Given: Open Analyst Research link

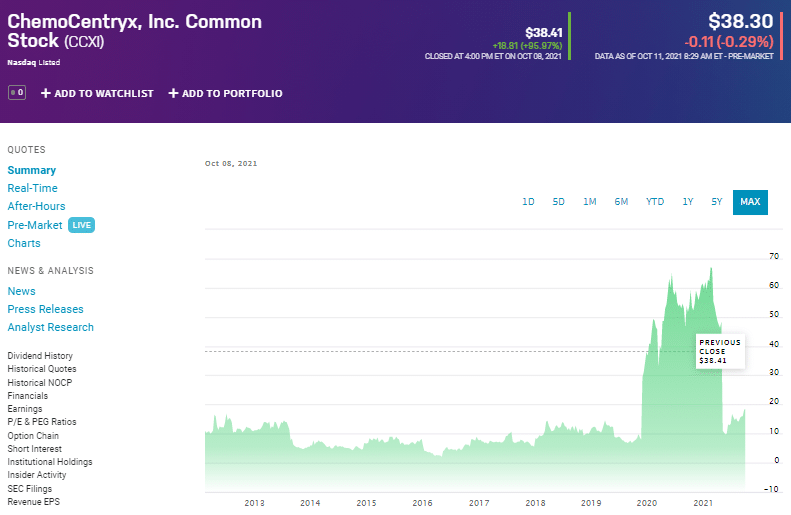Looking at the screenshot, I should [50, 327].
